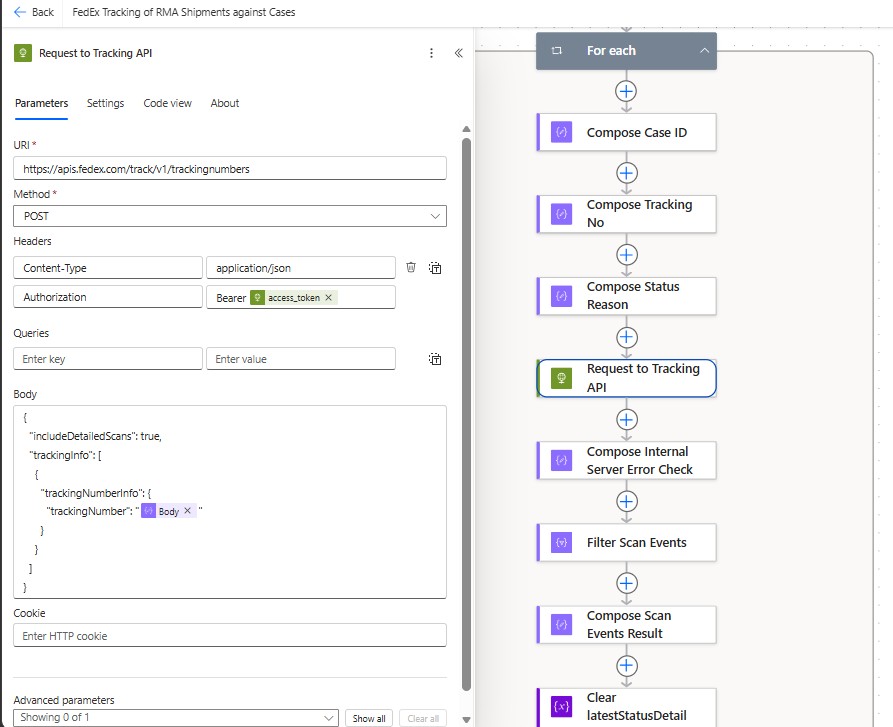This screenshot has width=893, height=727.
Task: Click the Request to Tracking API panel title
Action: (x=96, y=53)
